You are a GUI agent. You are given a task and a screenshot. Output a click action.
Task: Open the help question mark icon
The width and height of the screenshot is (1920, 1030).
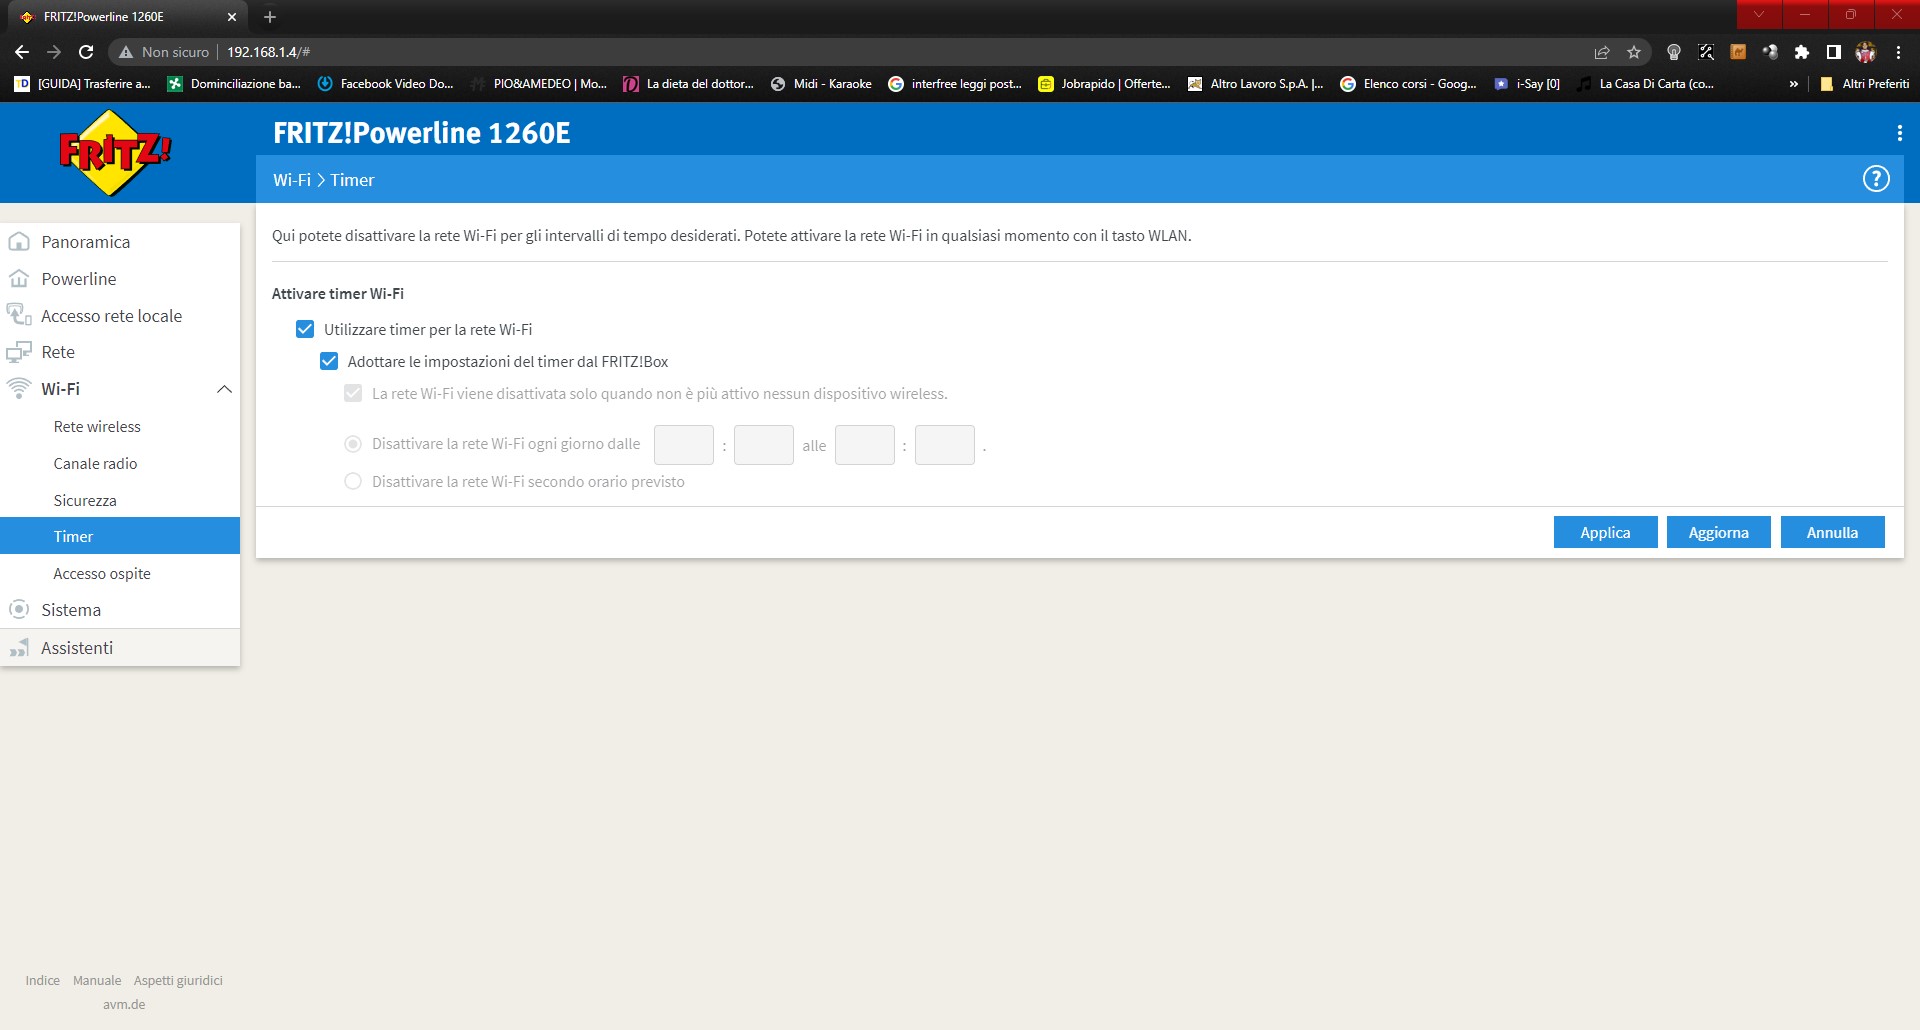click(1876, 179)
